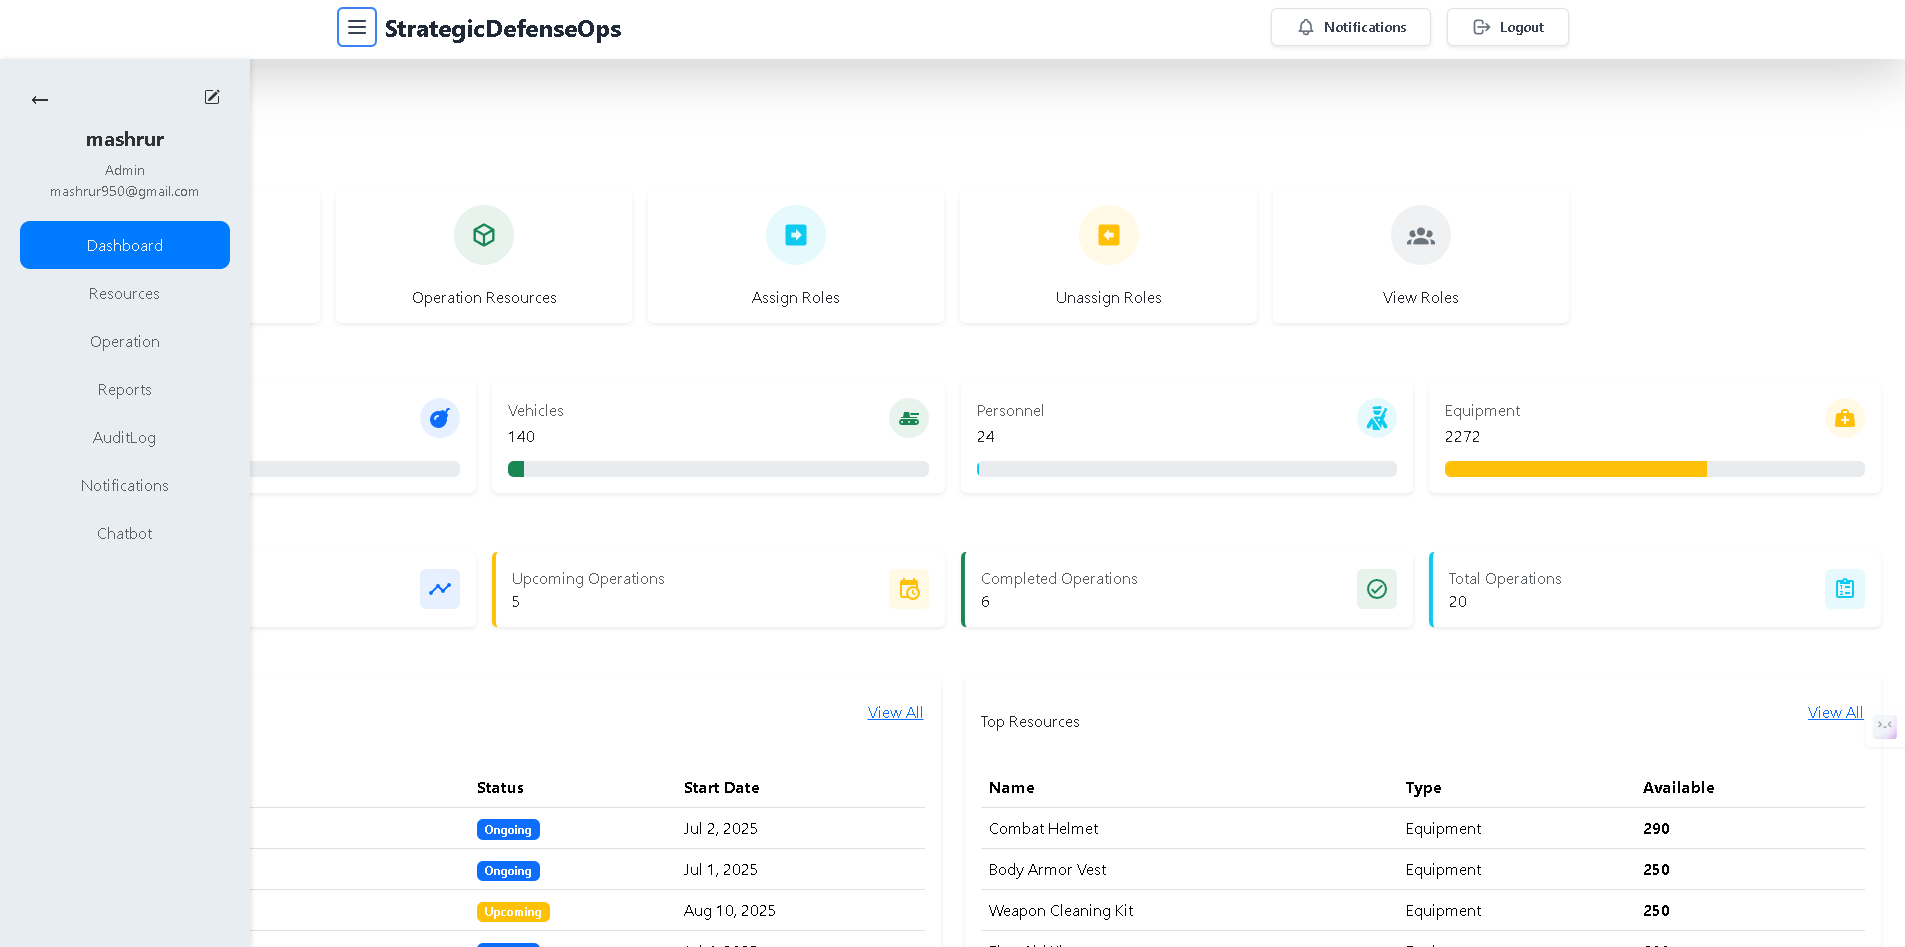Click the Status column header
The width and height of the screenshot is (1905, 947).
pyautogui.click(x=500, y=787)
